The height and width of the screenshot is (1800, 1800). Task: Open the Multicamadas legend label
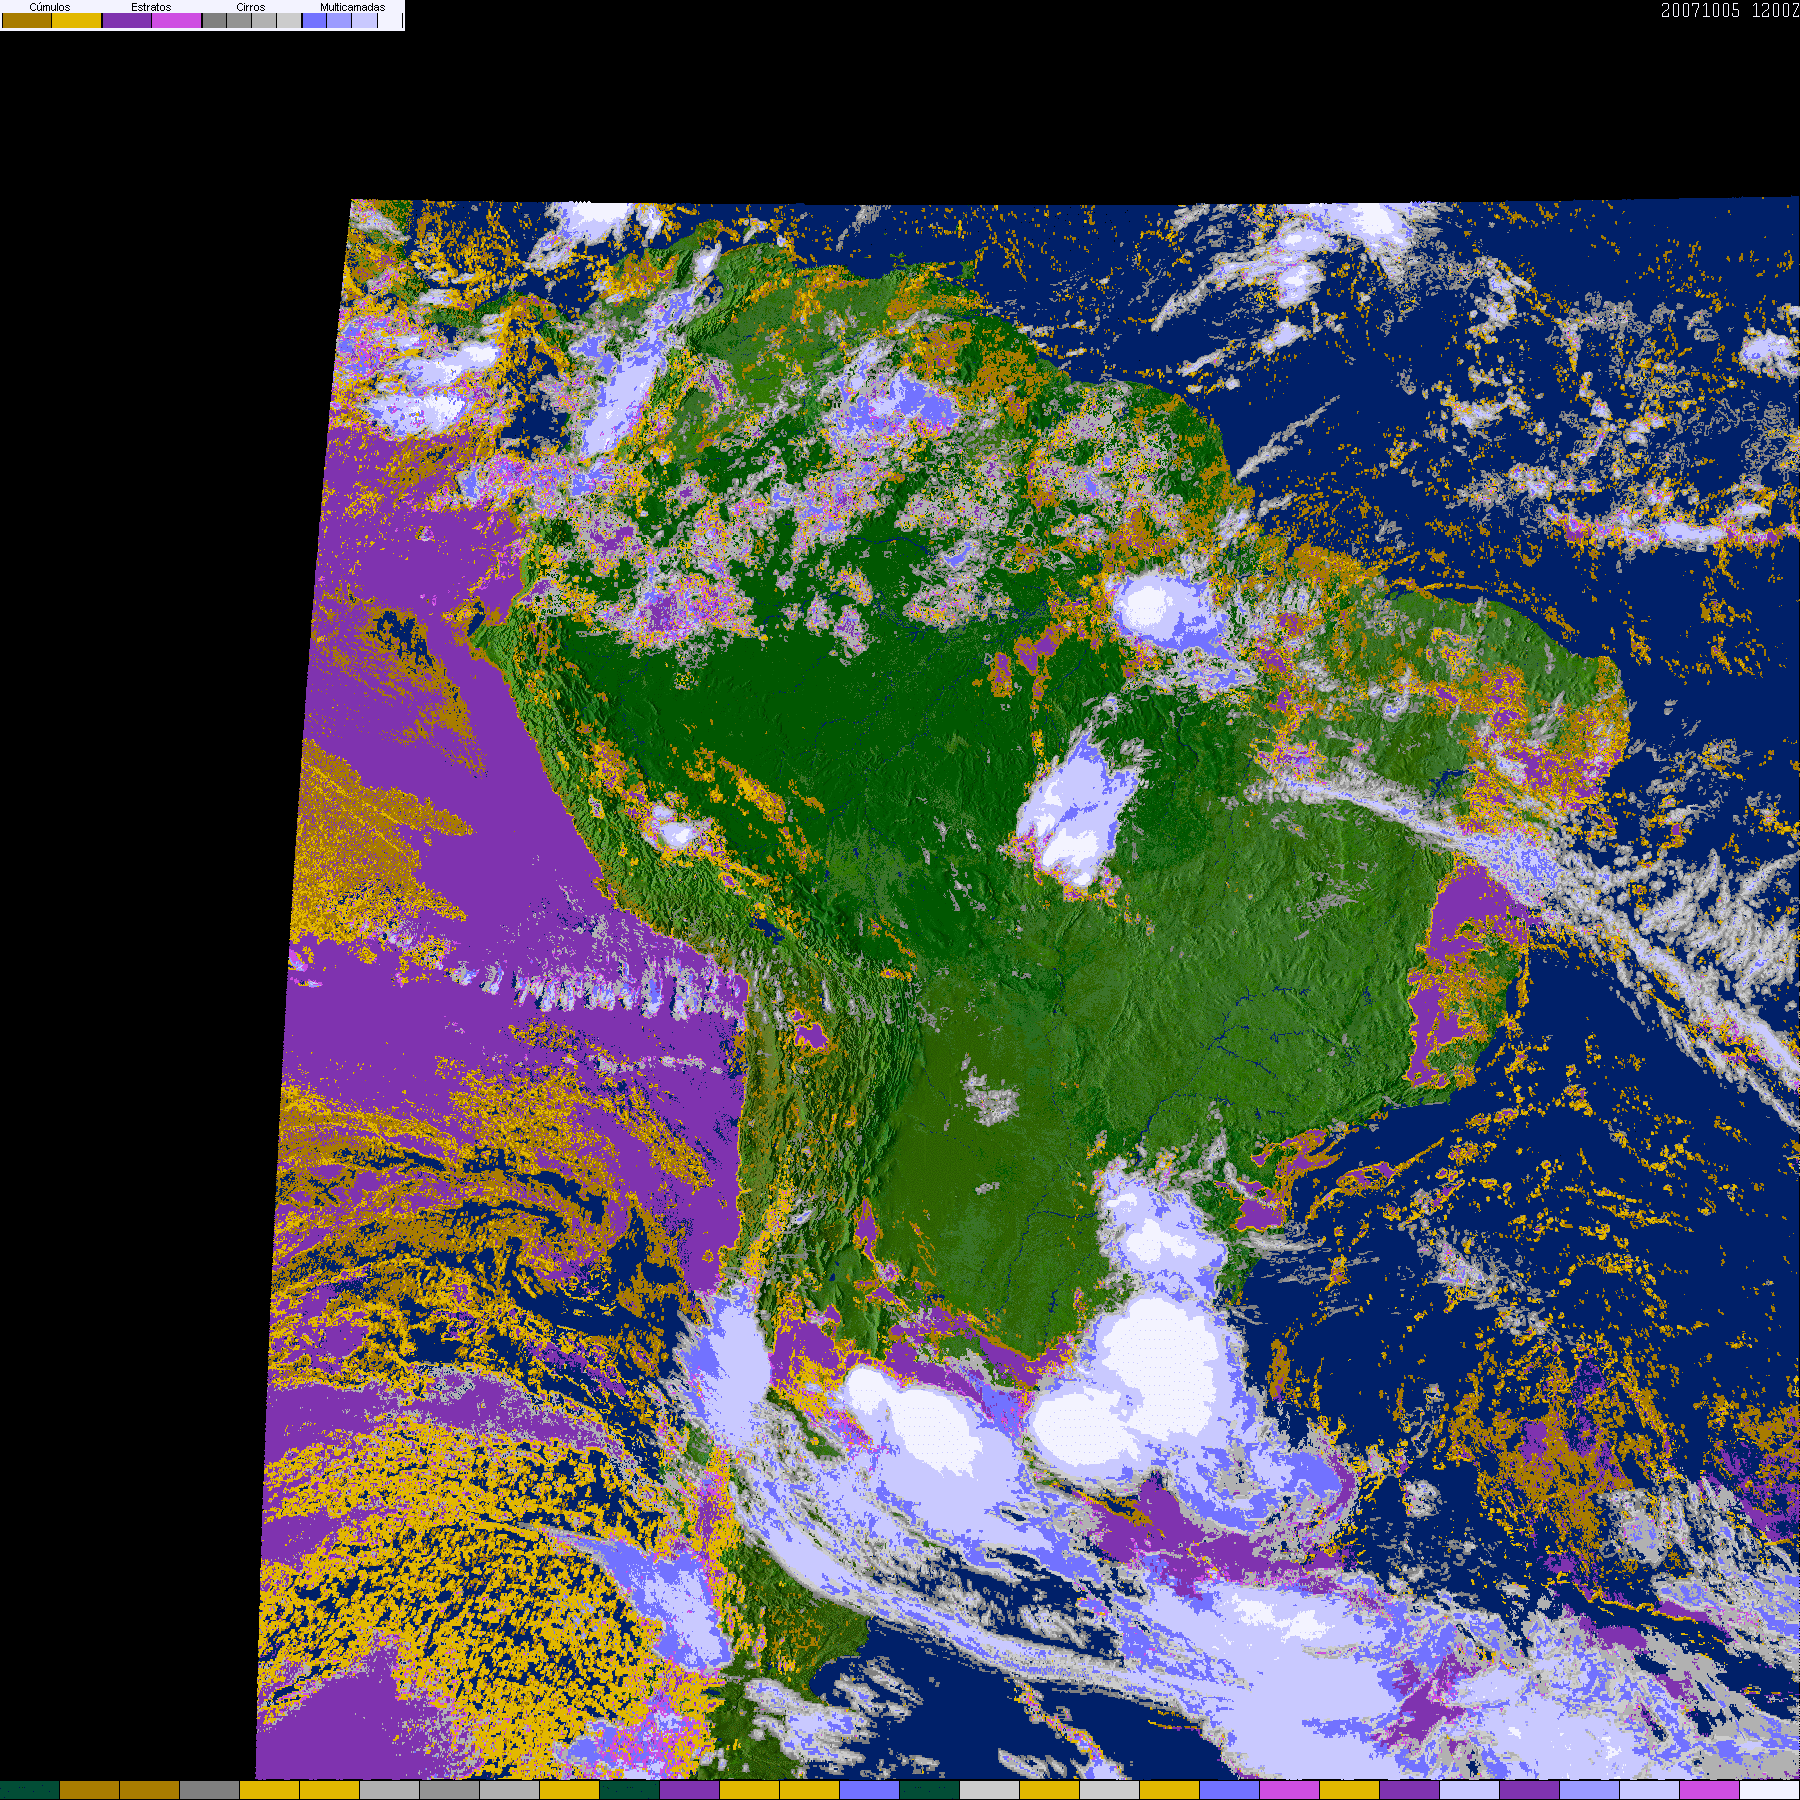352,7
